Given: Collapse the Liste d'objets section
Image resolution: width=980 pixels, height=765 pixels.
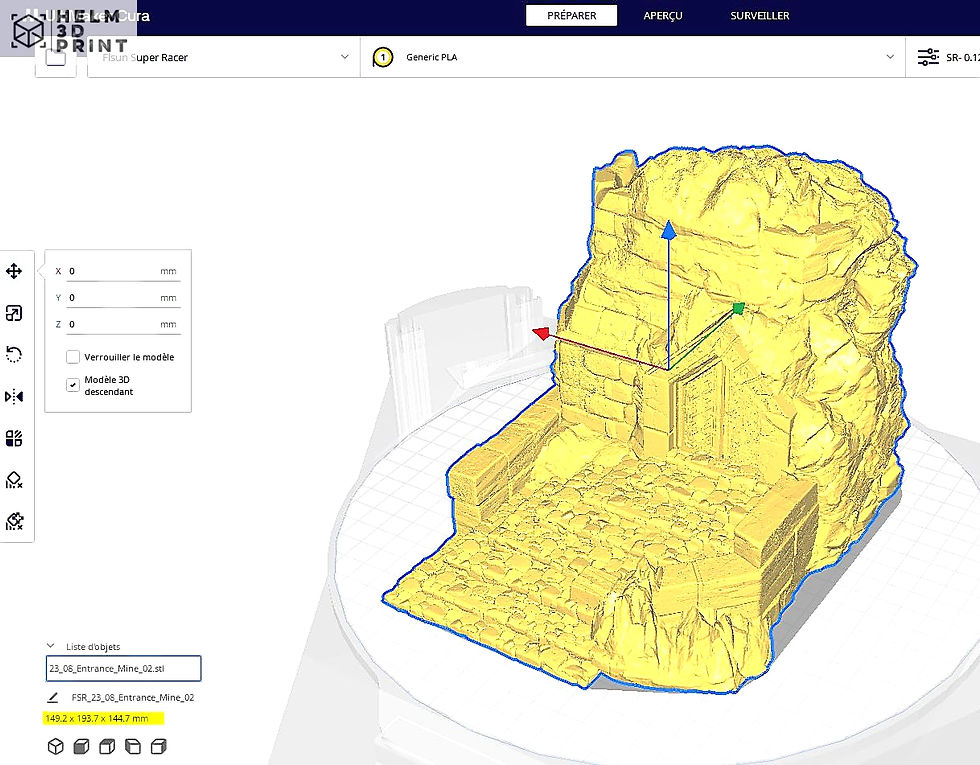Looking at the screenshot, I should click(x=51, y=646).
